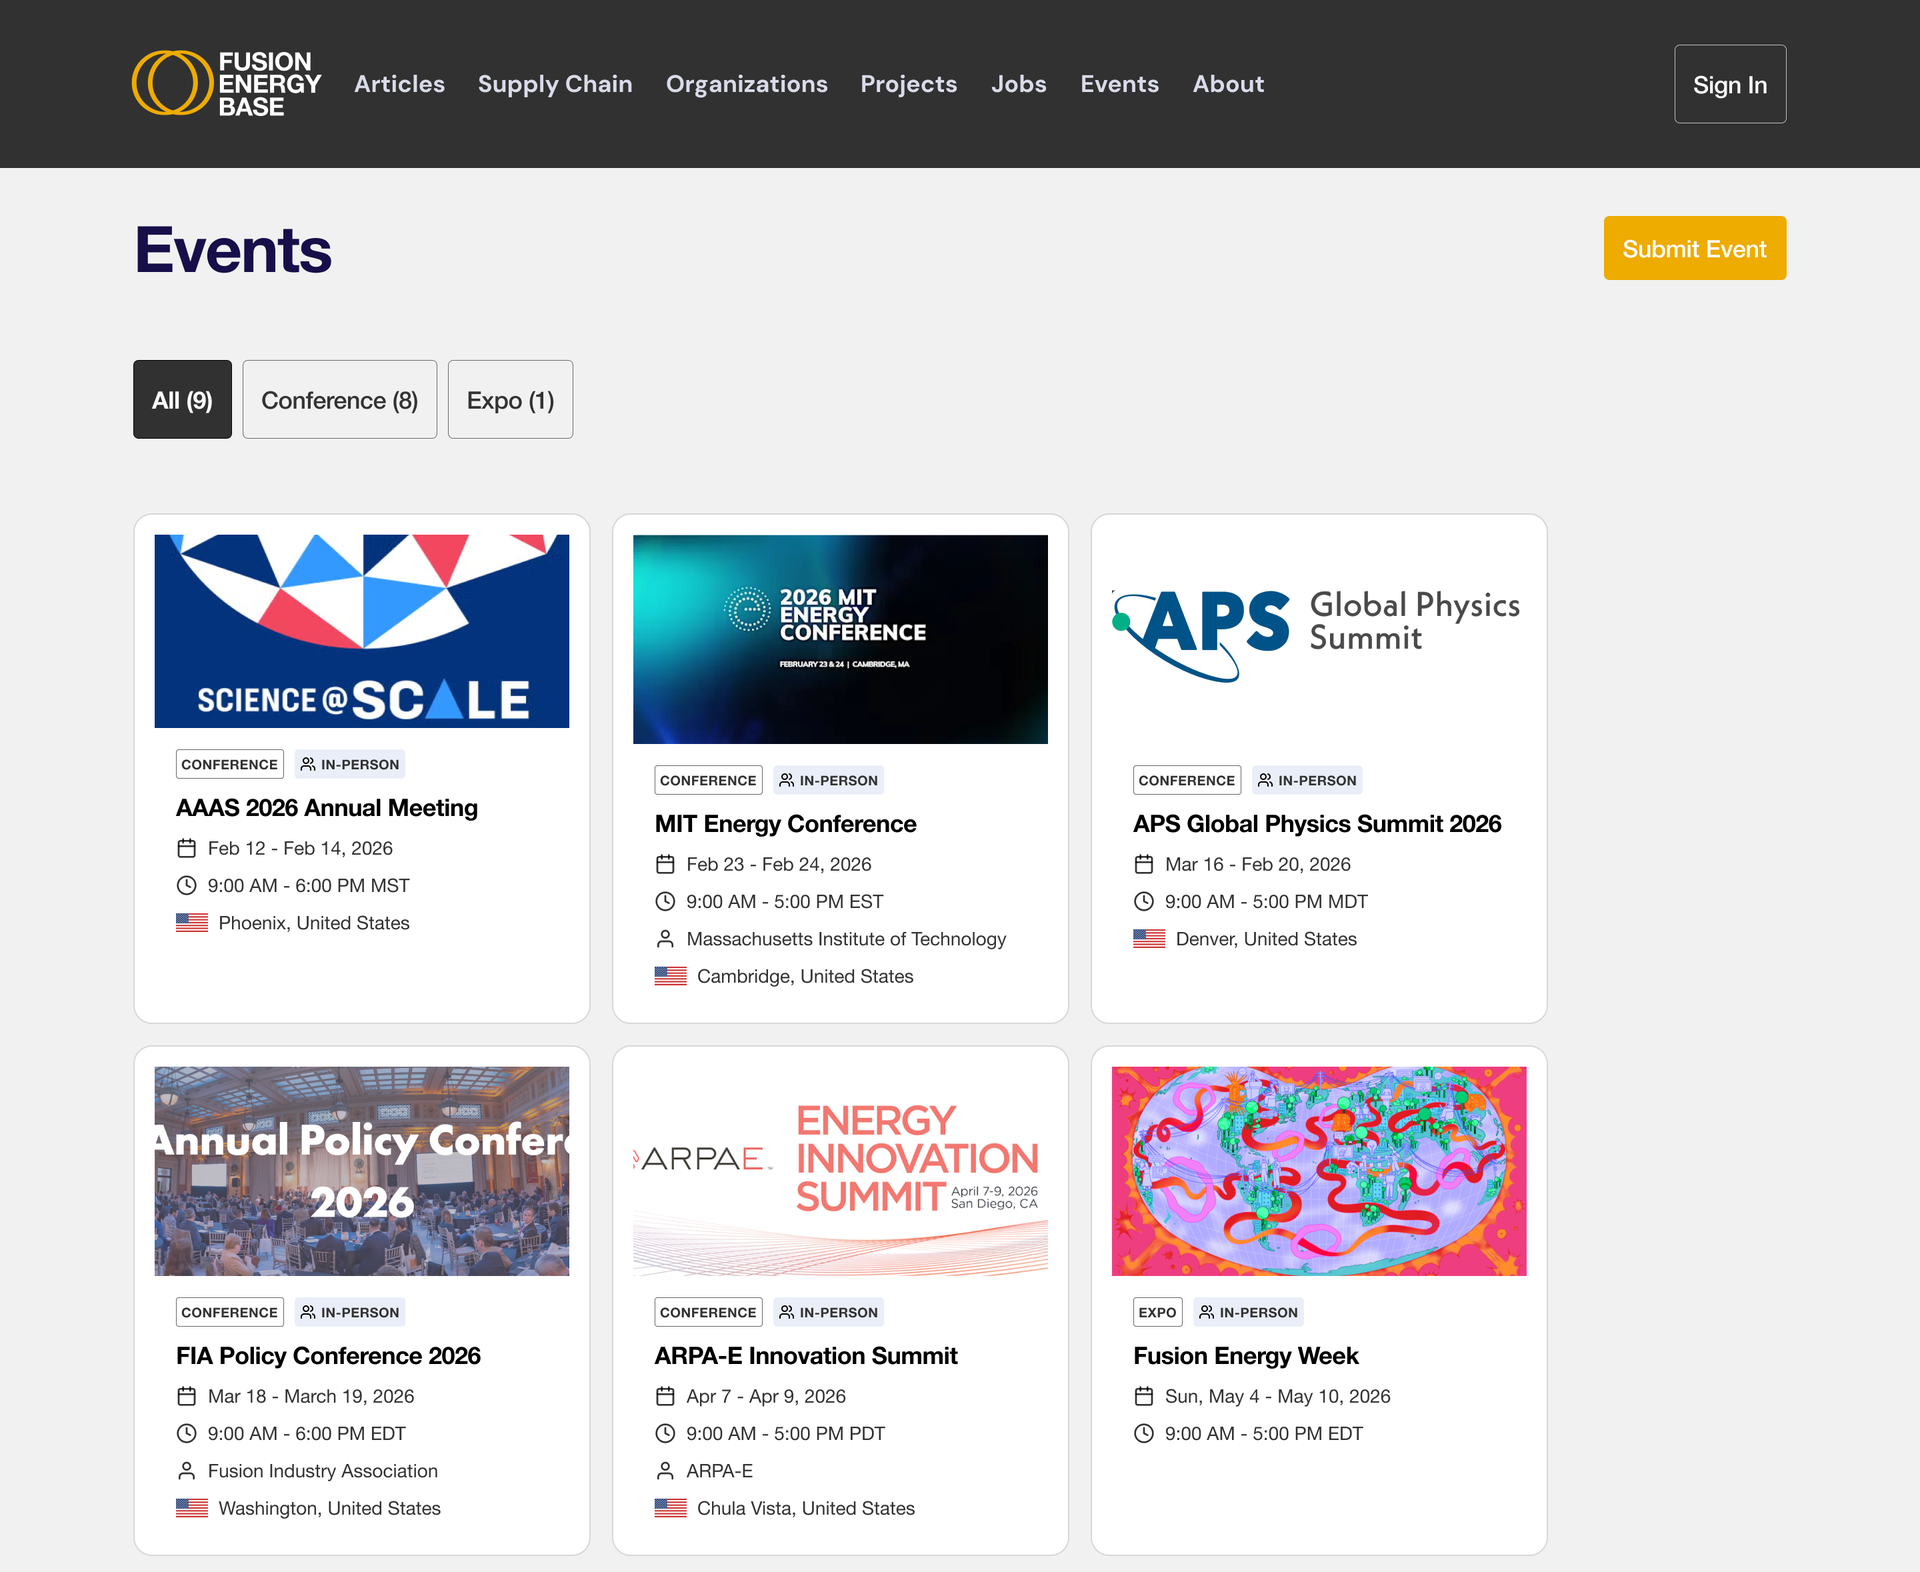Go to Supply Chain section
1920x1572 pixels.
pyautogui.click(x=555, y=84)
